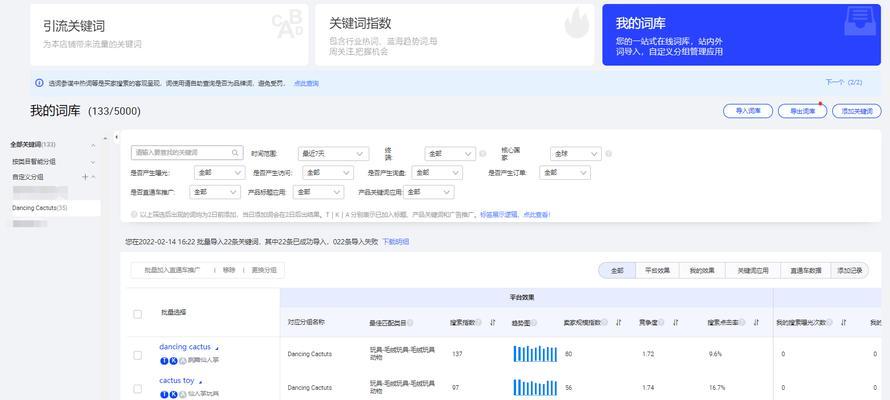
Task: Click help icon beside 搜索指数 header
Action: coord(478,322)
